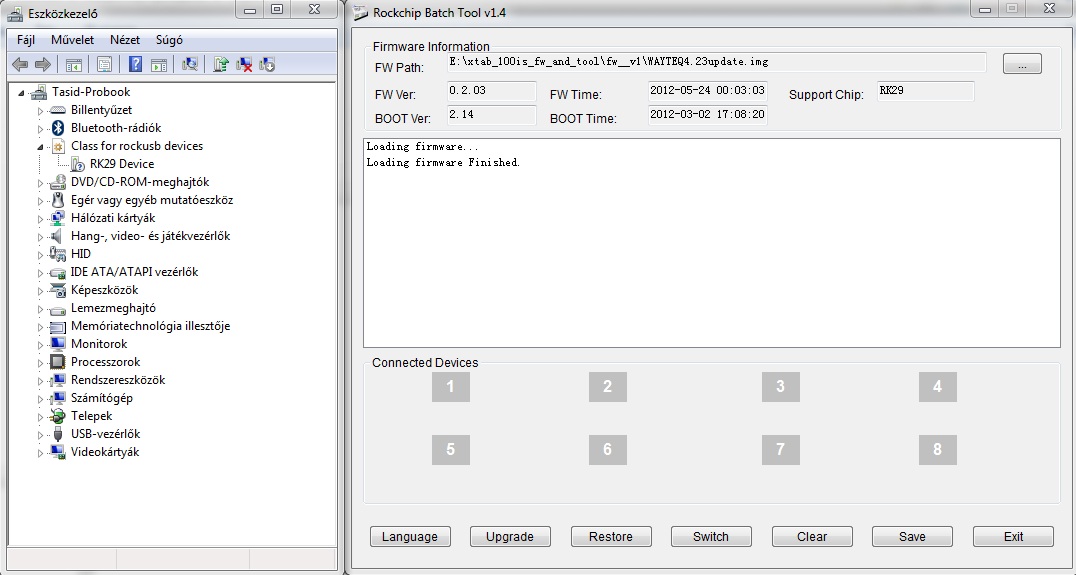
Task: Click the HID device icon
Action: (x=58, y=254)
